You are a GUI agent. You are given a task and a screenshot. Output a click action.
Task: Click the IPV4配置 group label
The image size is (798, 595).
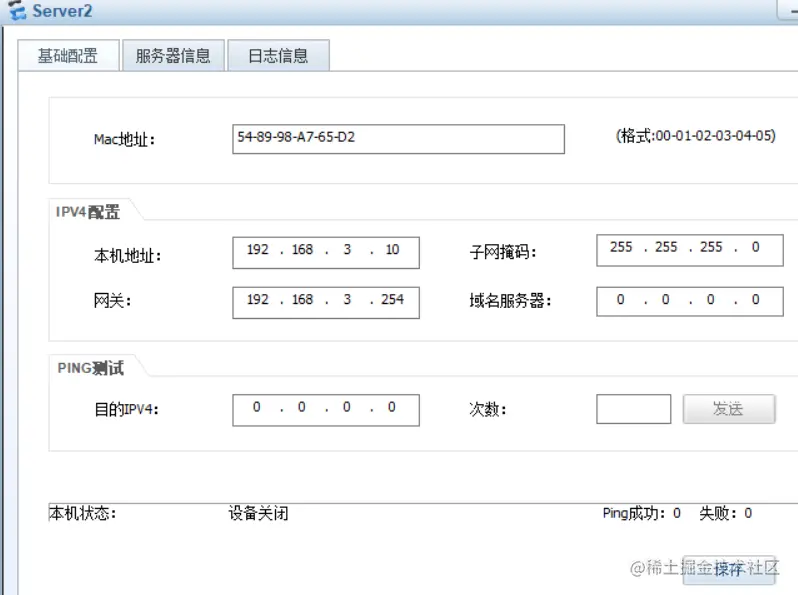pos(88,212)
